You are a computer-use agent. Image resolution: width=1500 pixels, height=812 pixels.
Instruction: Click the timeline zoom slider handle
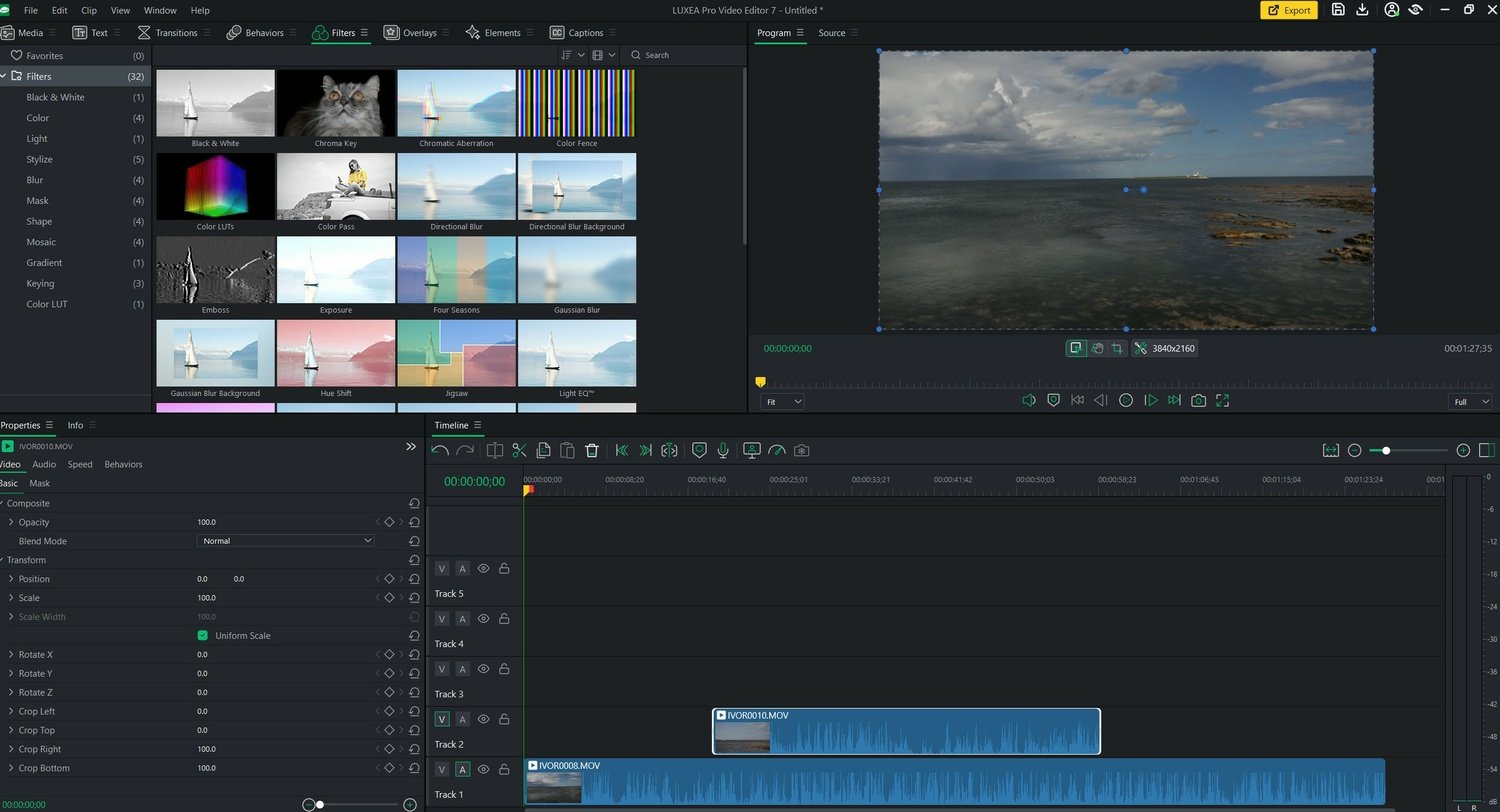(1386, 451)
